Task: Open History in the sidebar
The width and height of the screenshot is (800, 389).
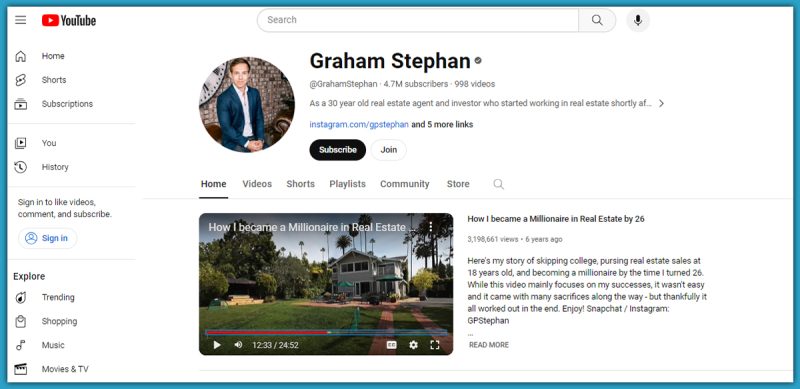Action: 55,167
